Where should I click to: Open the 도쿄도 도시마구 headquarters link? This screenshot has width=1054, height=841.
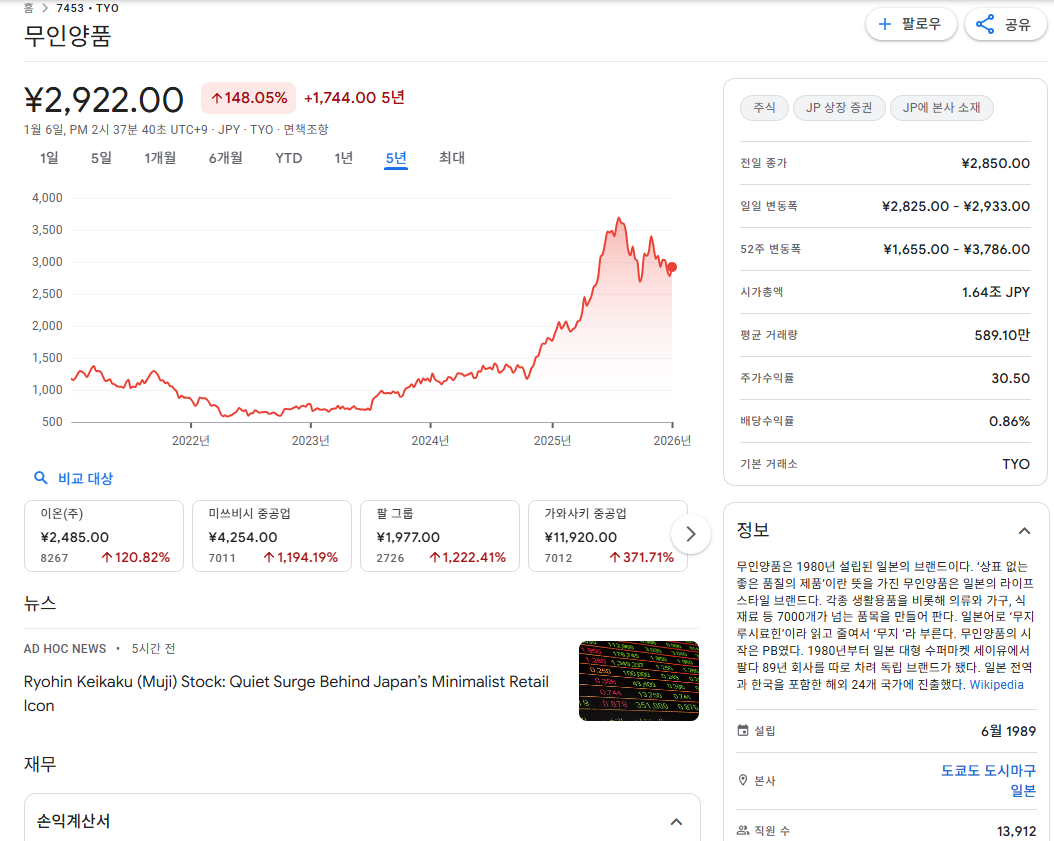[988, 770]
